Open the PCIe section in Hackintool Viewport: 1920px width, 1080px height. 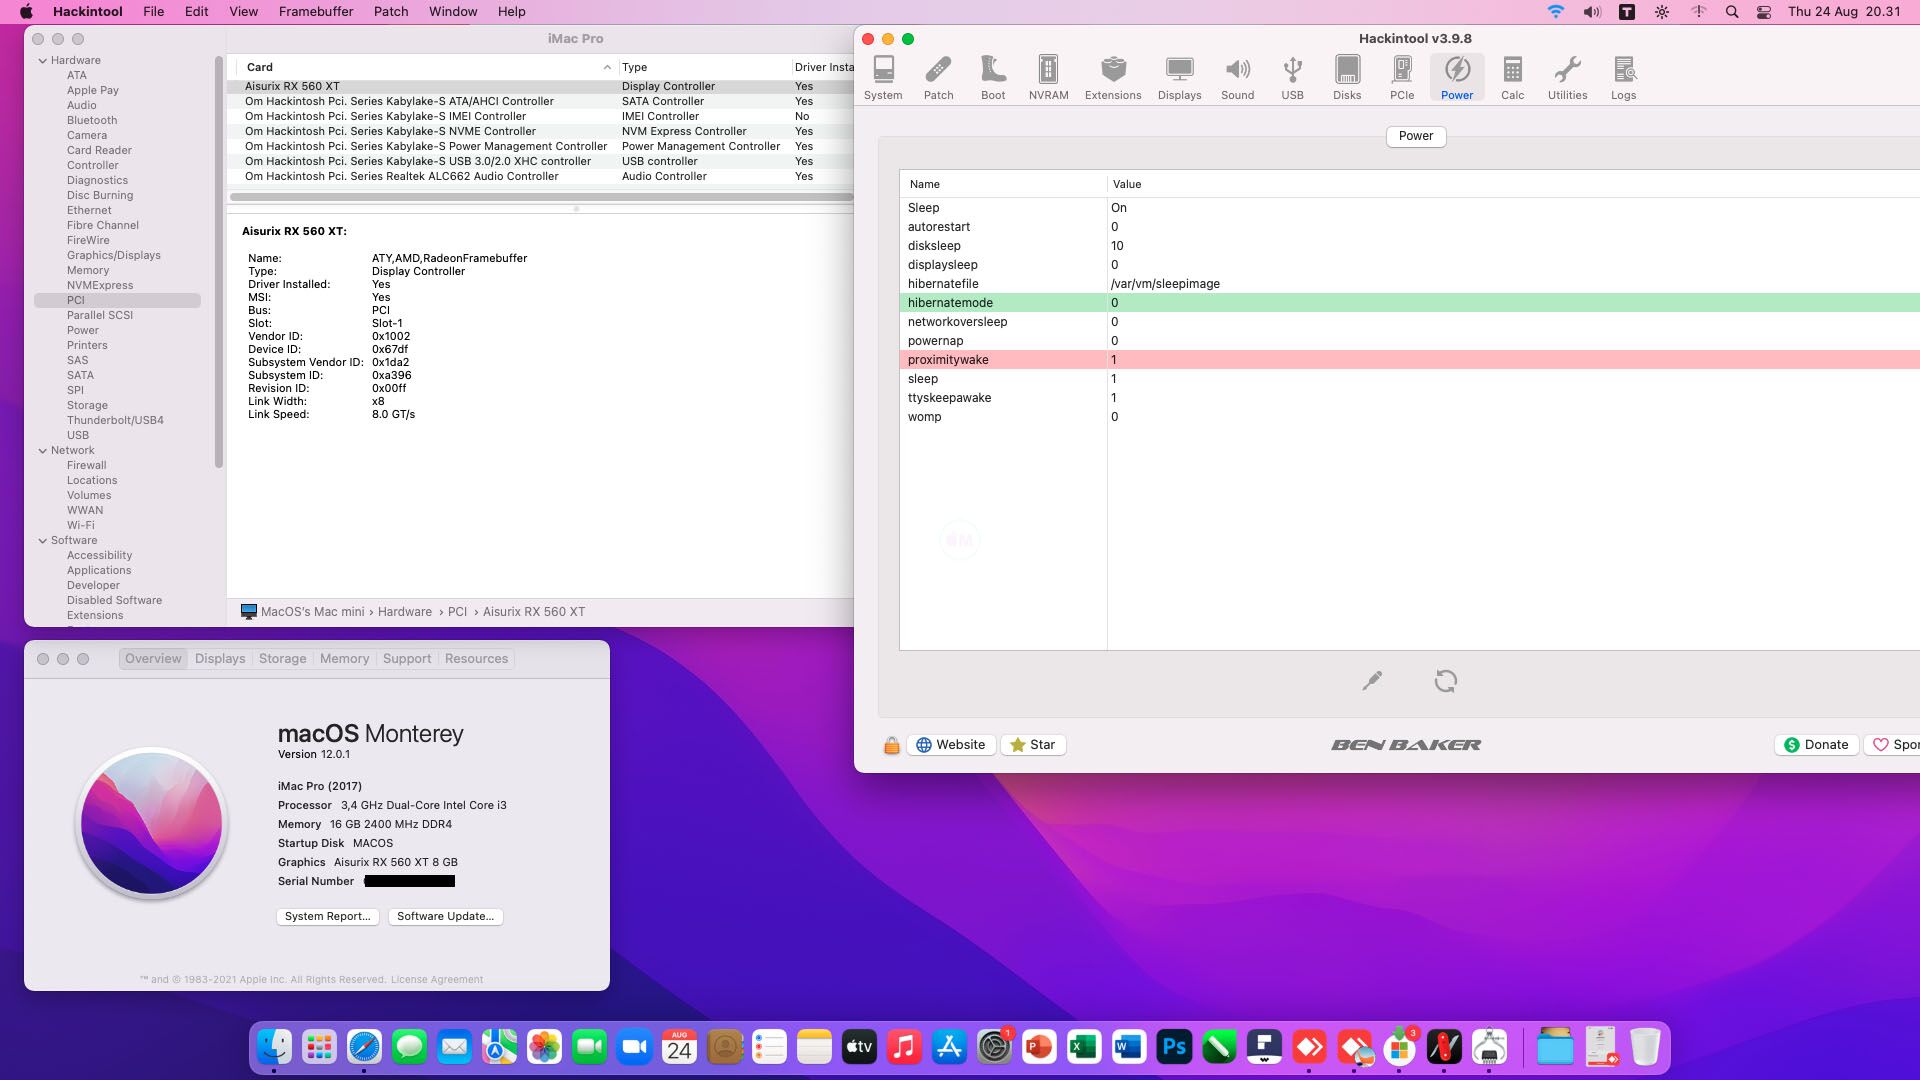(x=1402, y=77)
